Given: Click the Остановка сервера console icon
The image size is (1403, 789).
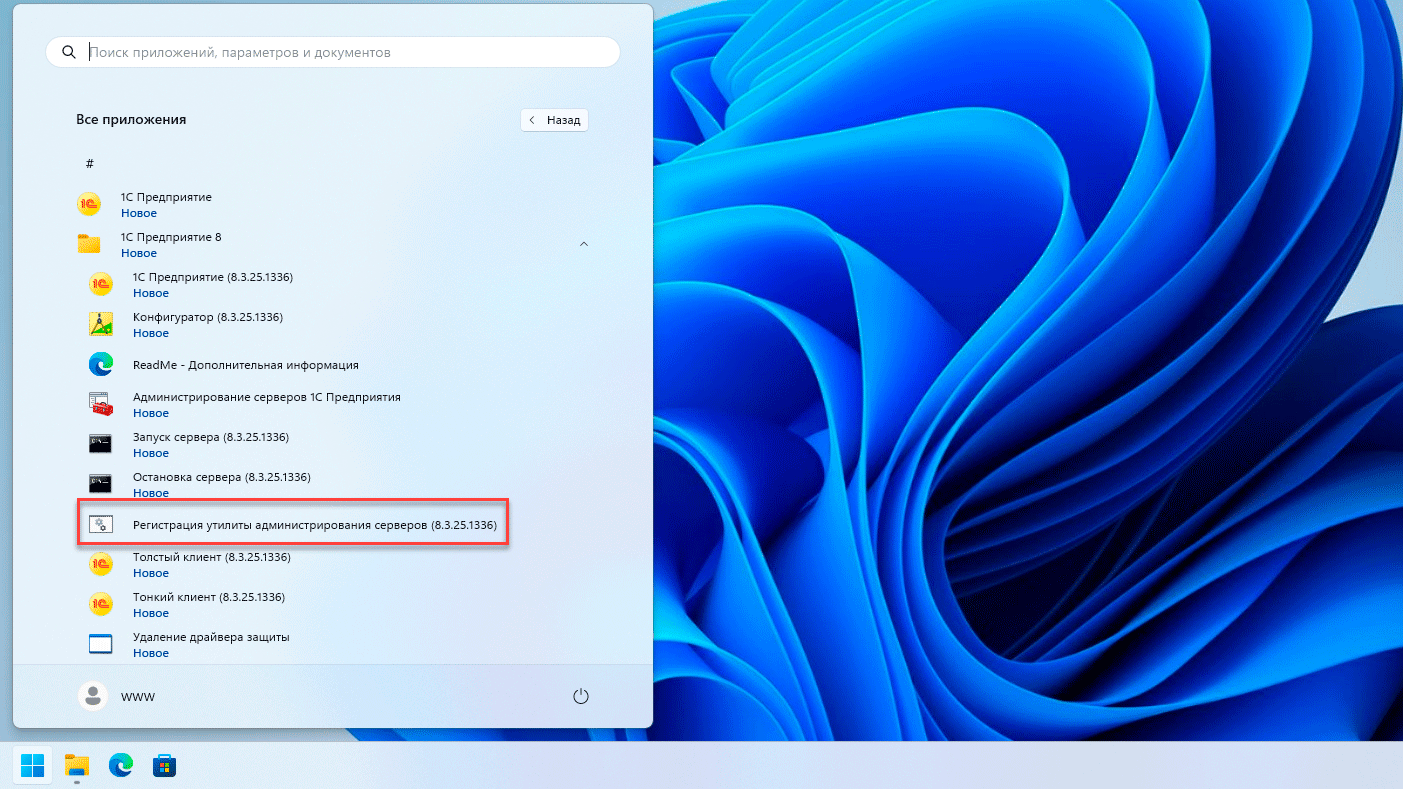Looking at the screenshot, I should (x=101, y=484).
